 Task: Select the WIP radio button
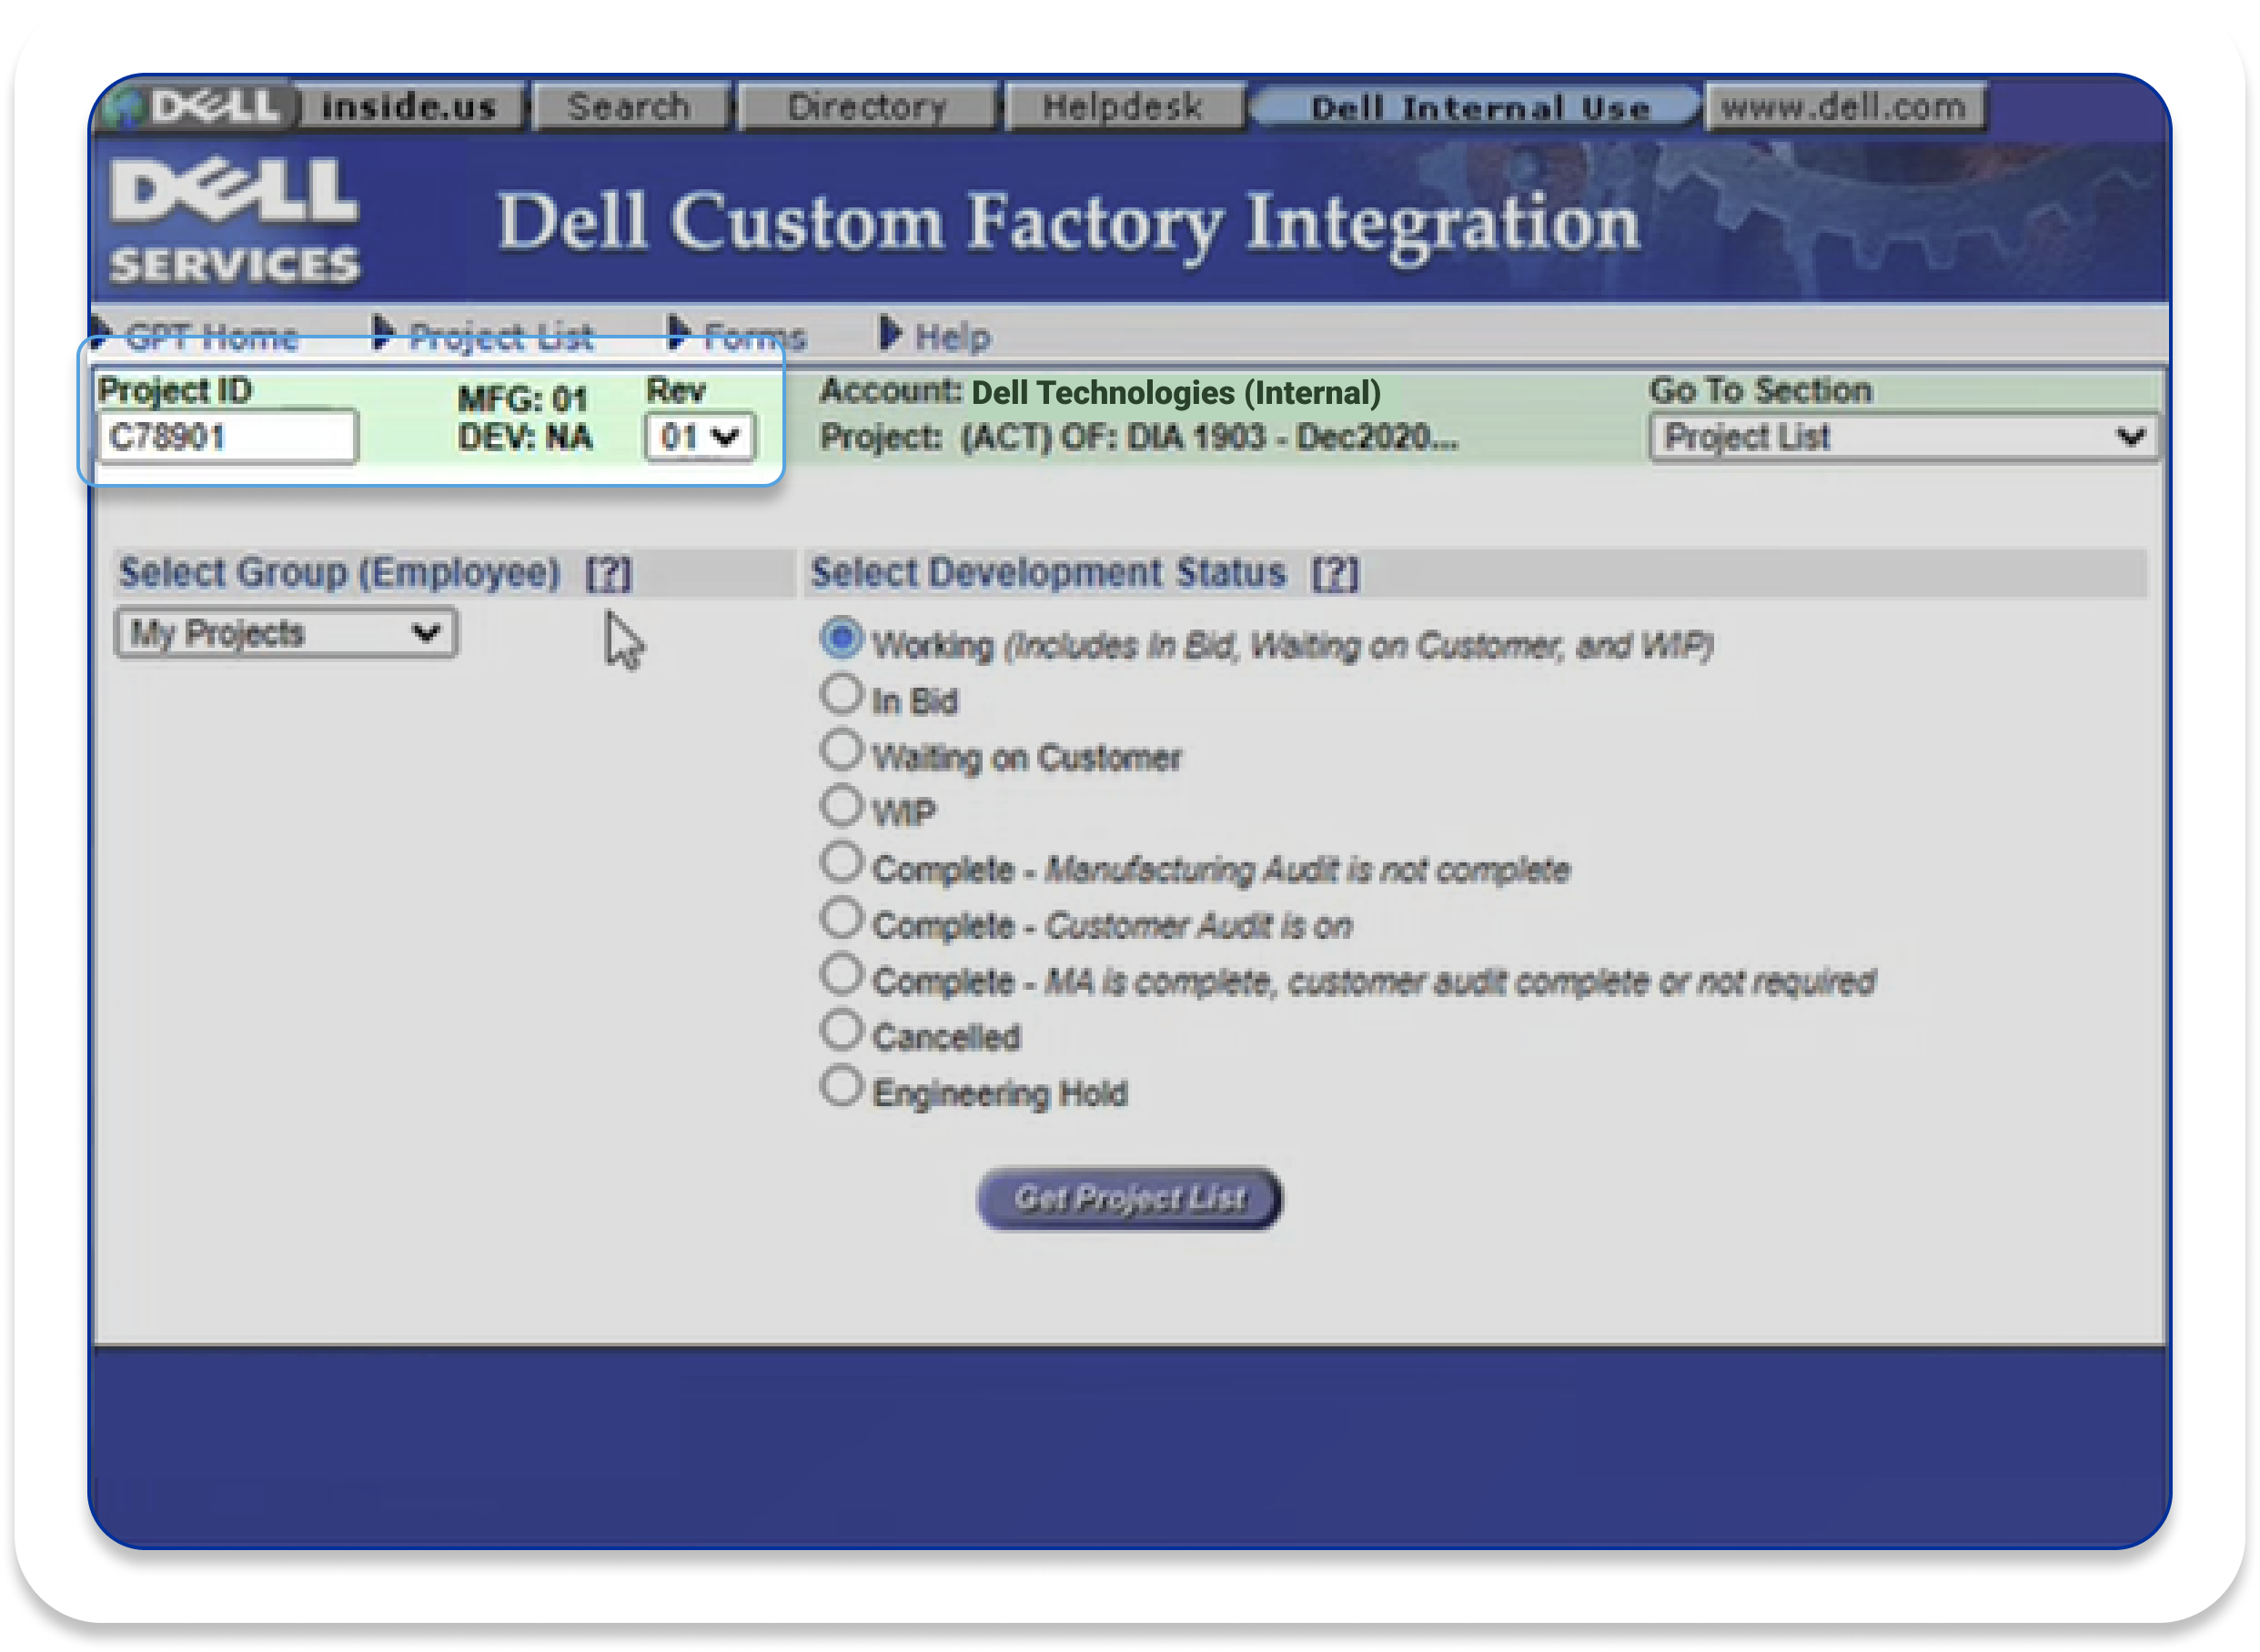(842, 806)
